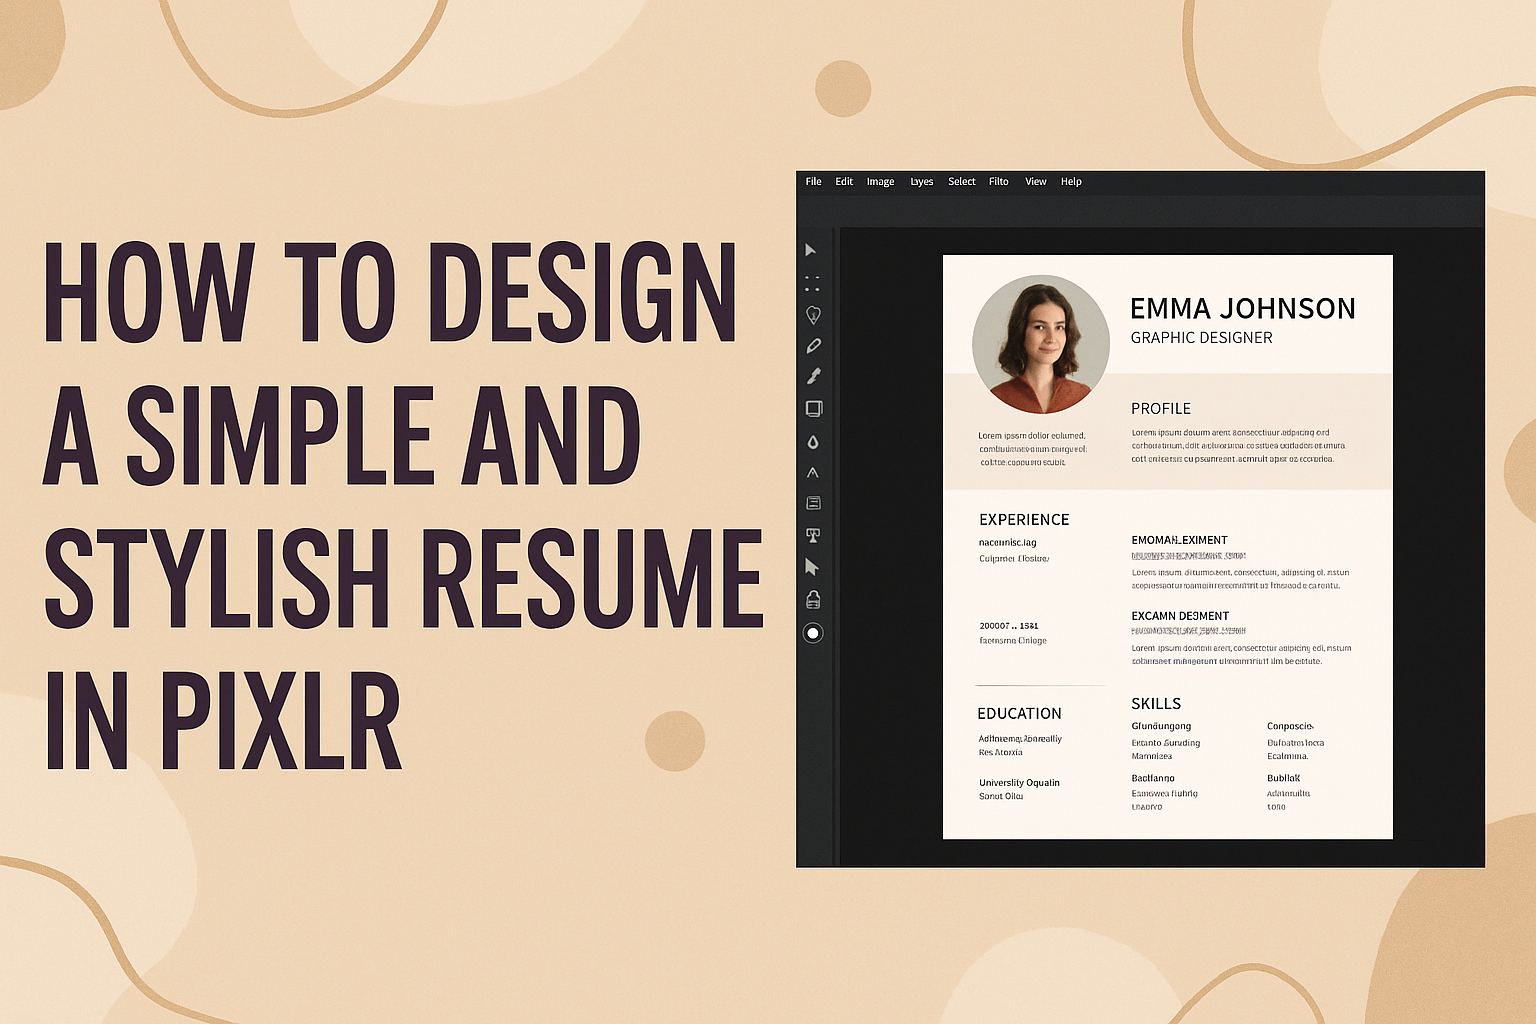The image size is (1536, 1024).
Task: Click the GRAPHIC DESIGNER subtitle
Action: 1202,338
